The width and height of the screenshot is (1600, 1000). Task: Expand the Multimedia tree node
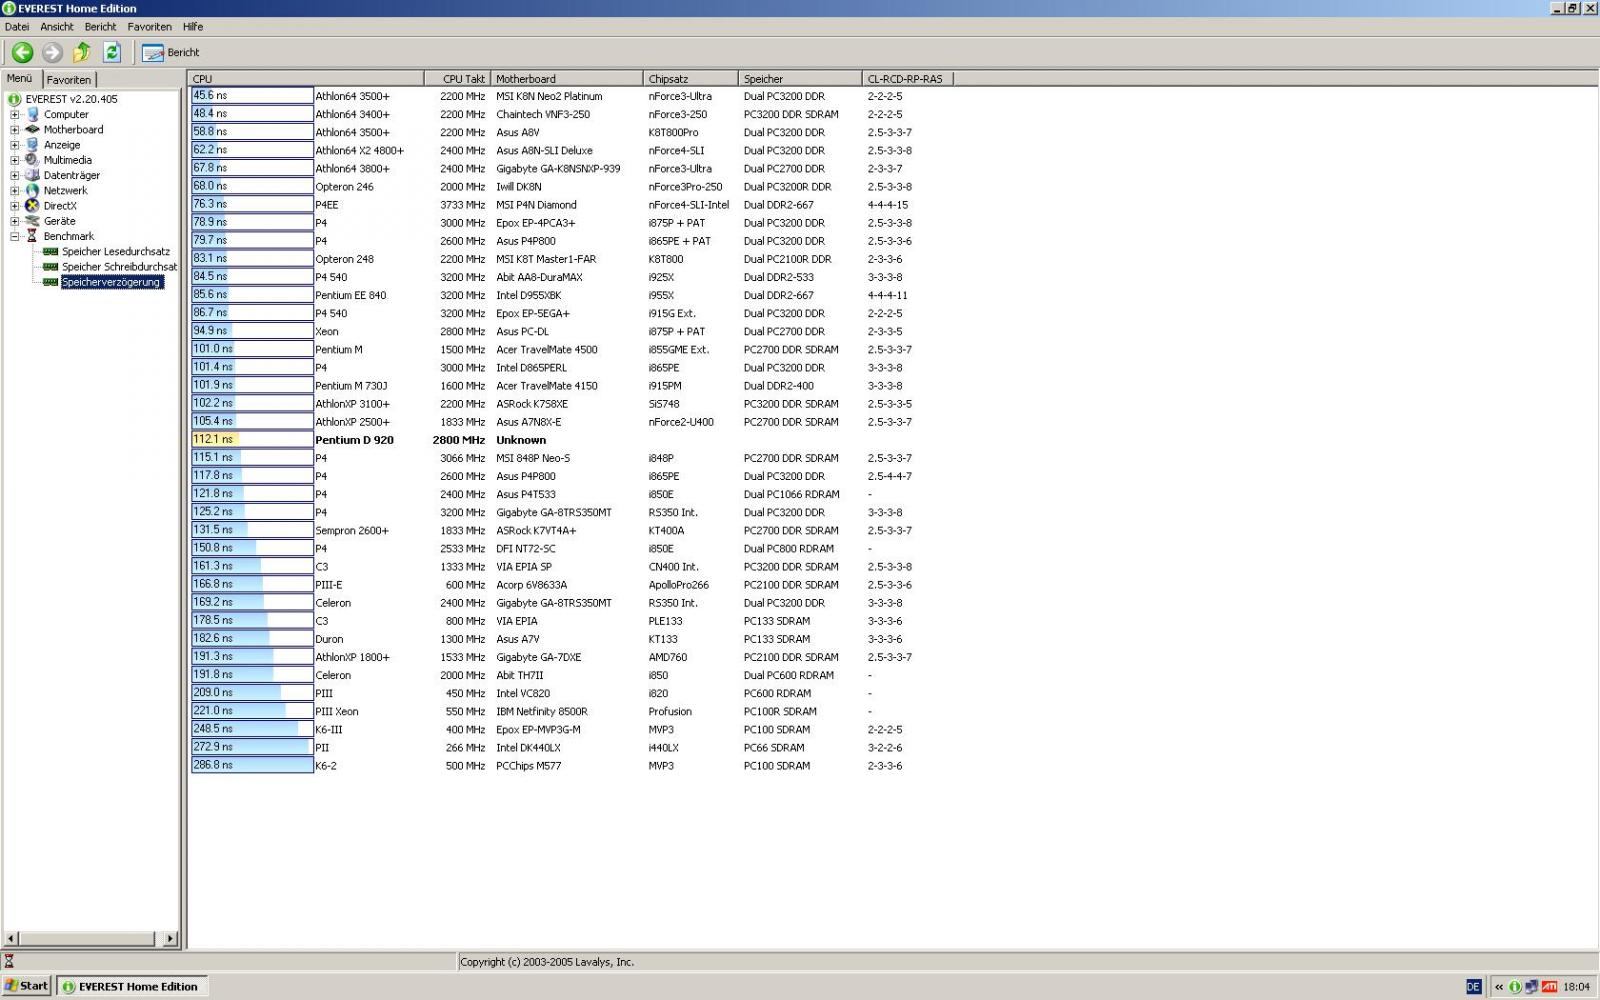point(14,160)
